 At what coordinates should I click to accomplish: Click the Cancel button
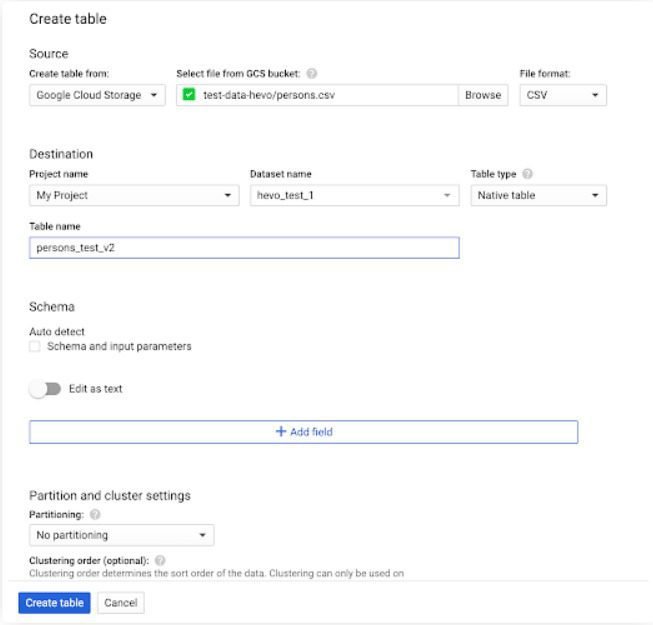pyautogui.click(x=121, y=603)
